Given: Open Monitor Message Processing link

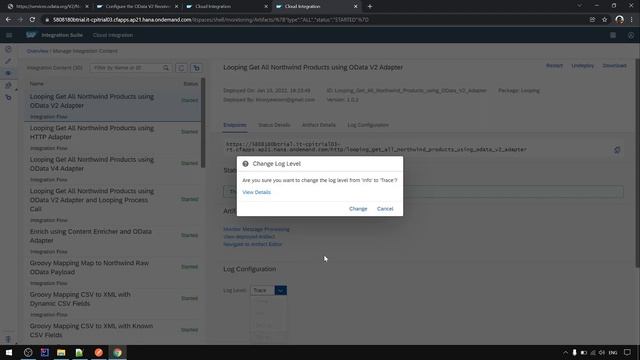Looking at the screenshot, I should pyautogui.click(x=256, y=229).
